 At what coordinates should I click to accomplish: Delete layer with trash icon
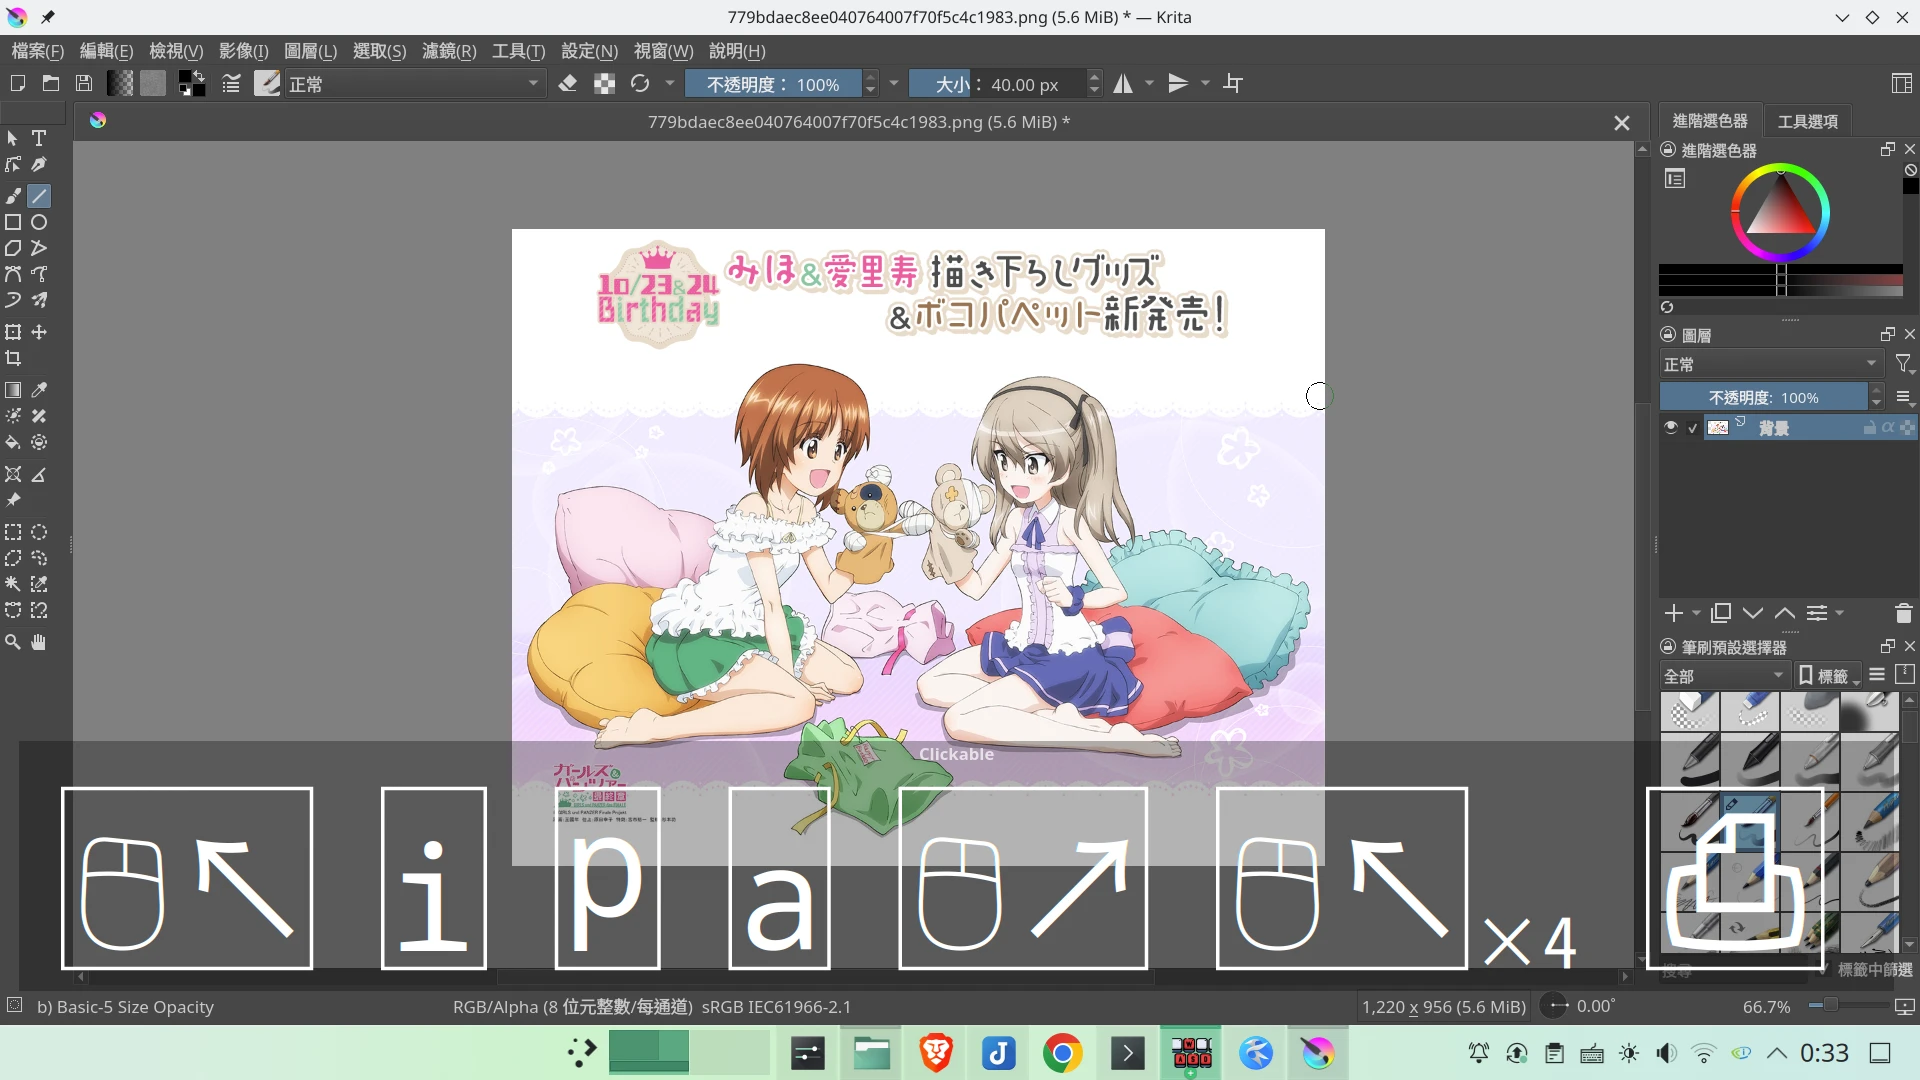tap(1903, 613)
